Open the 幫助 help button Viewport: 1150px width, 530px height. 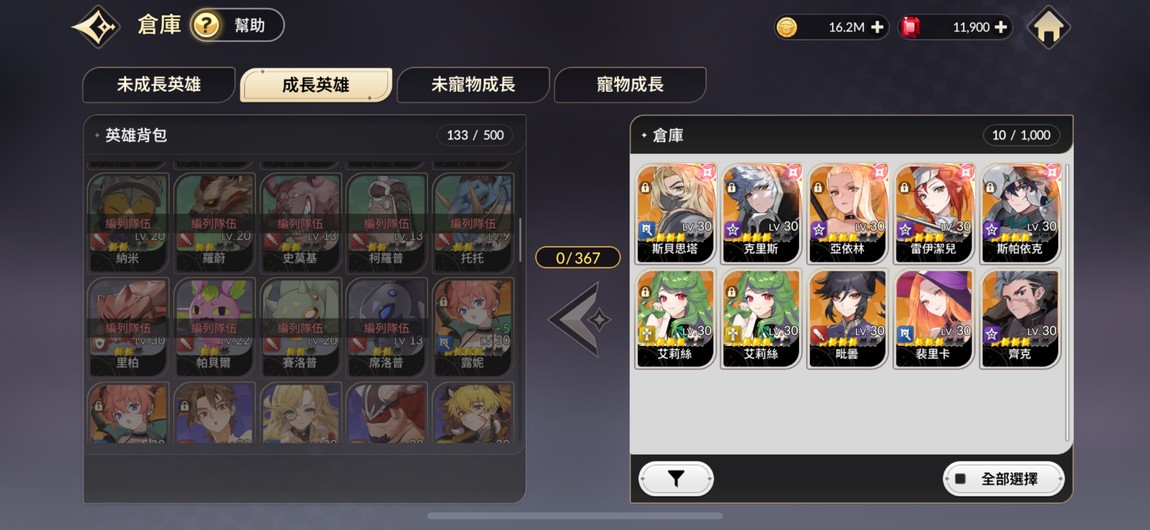[x=237, y=26]
